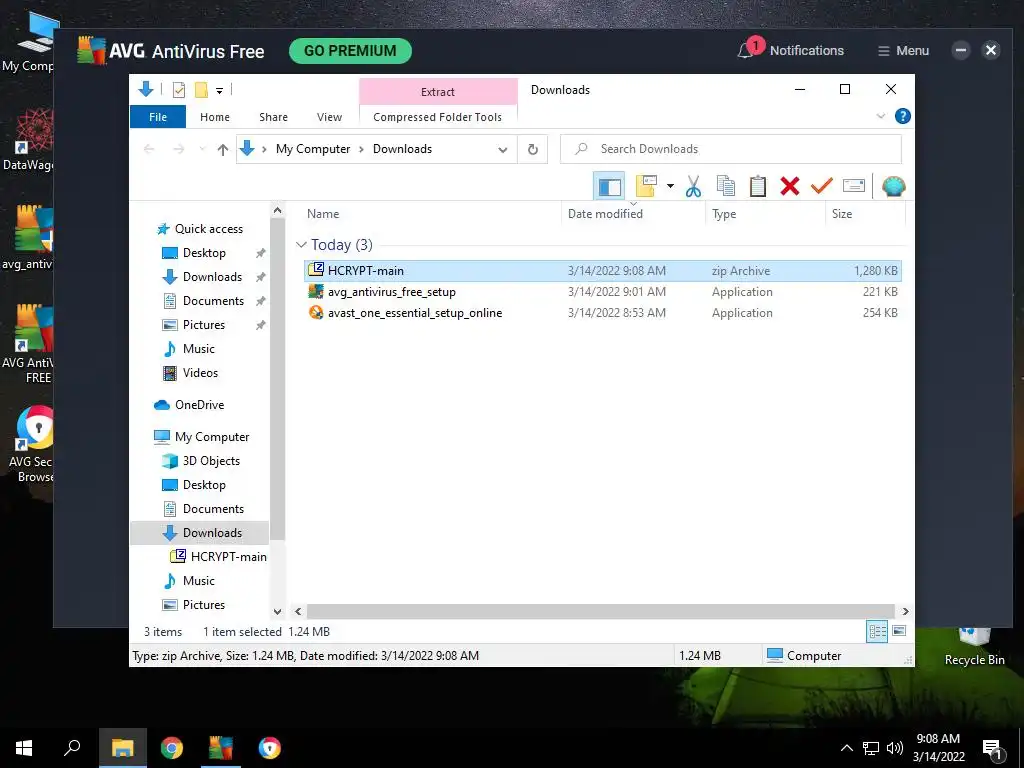Open the Compressed Folder Tools tab
This screenshot has width=1024, height=768.
(438, 117)
